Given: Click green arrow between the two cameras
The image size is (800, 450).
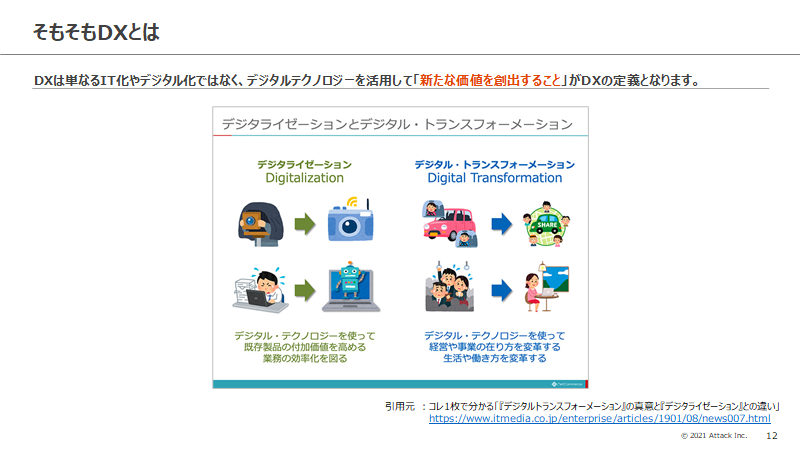Looking at the screenshot, I should click(x=305, y=223).
